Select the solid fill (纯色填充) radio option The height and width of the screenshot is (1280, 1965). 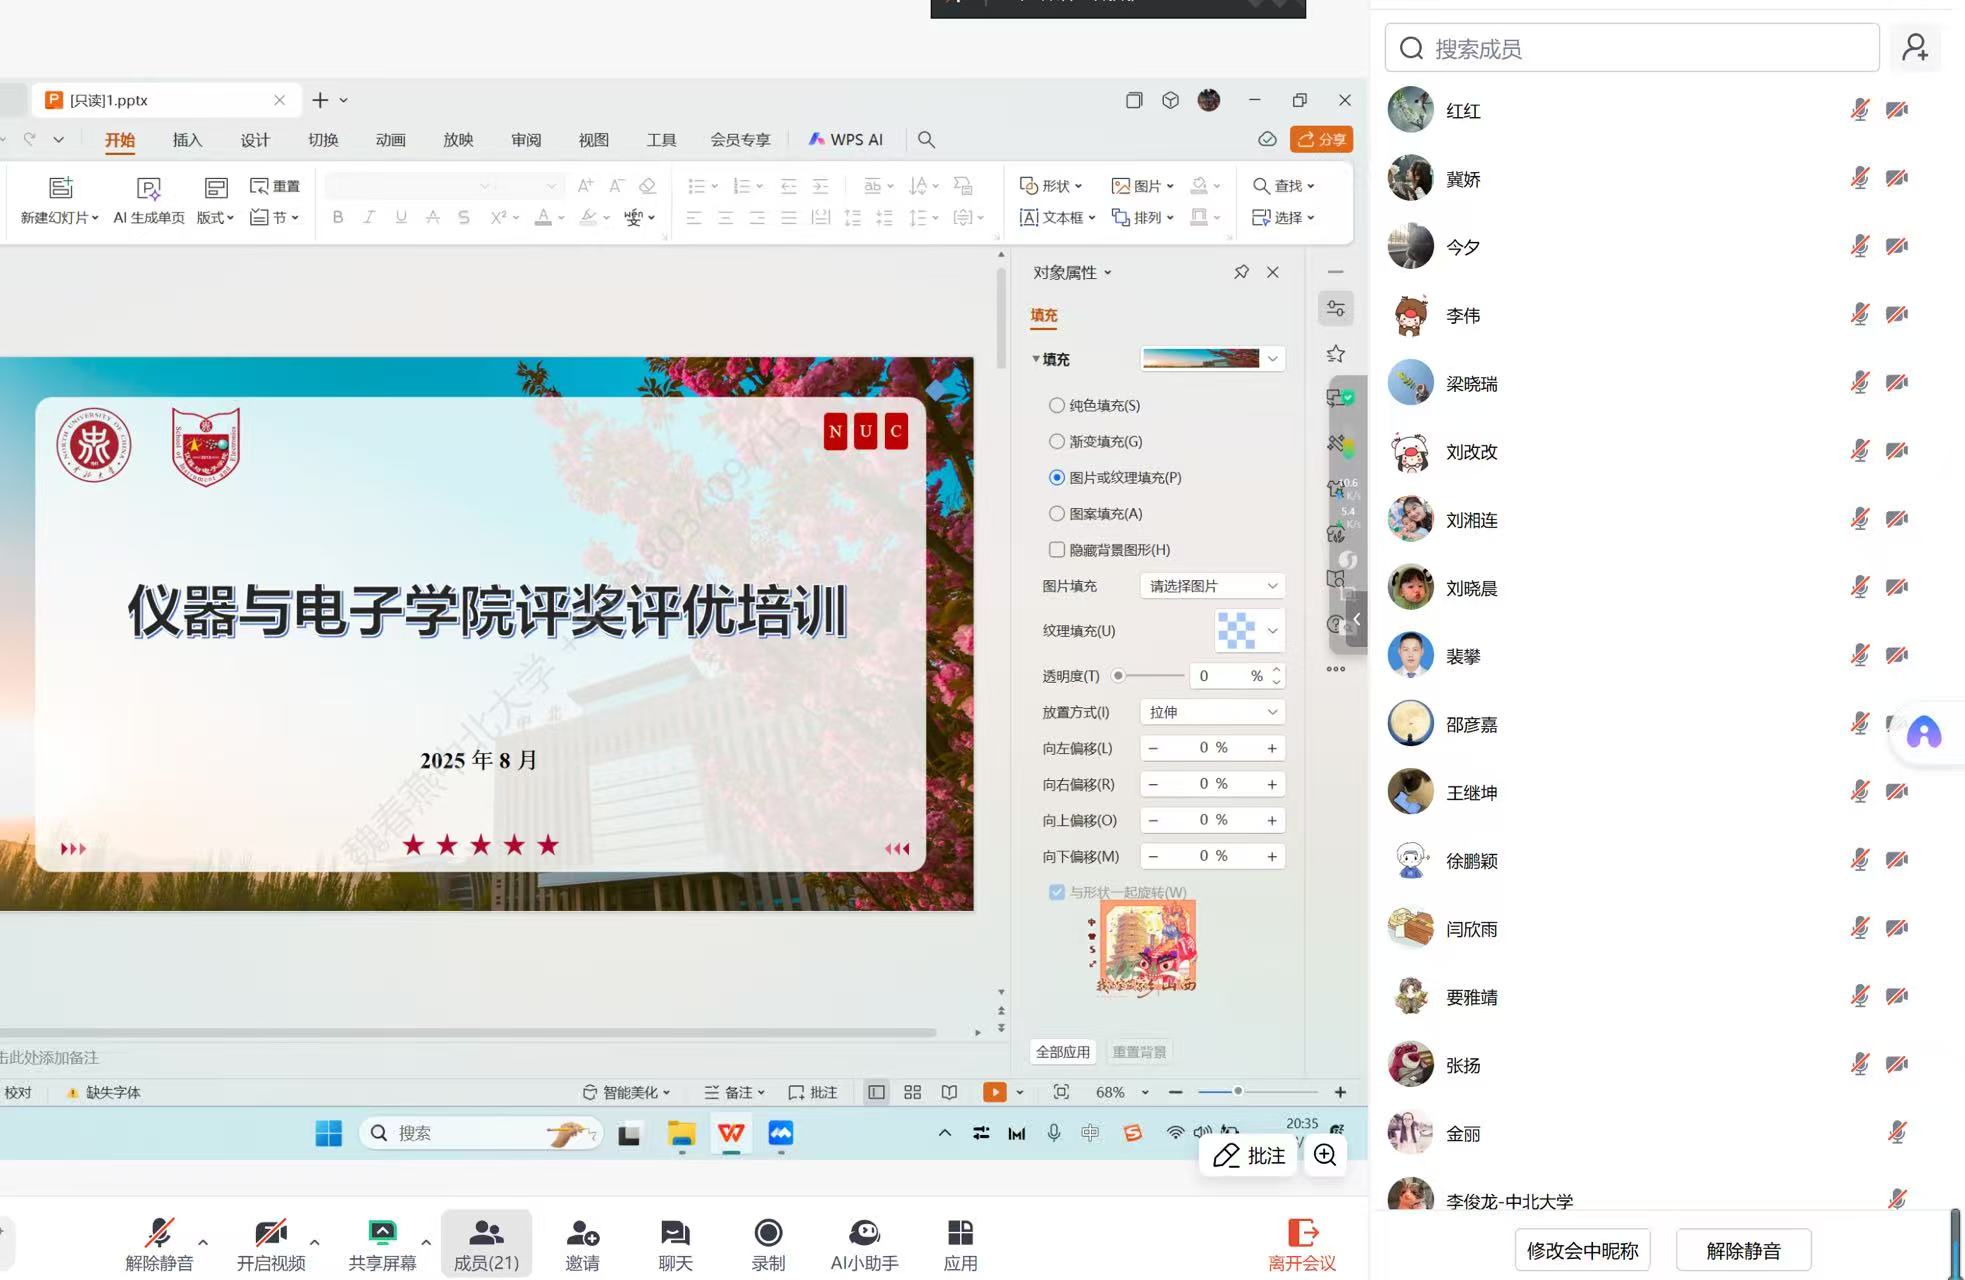[1056, 405]
